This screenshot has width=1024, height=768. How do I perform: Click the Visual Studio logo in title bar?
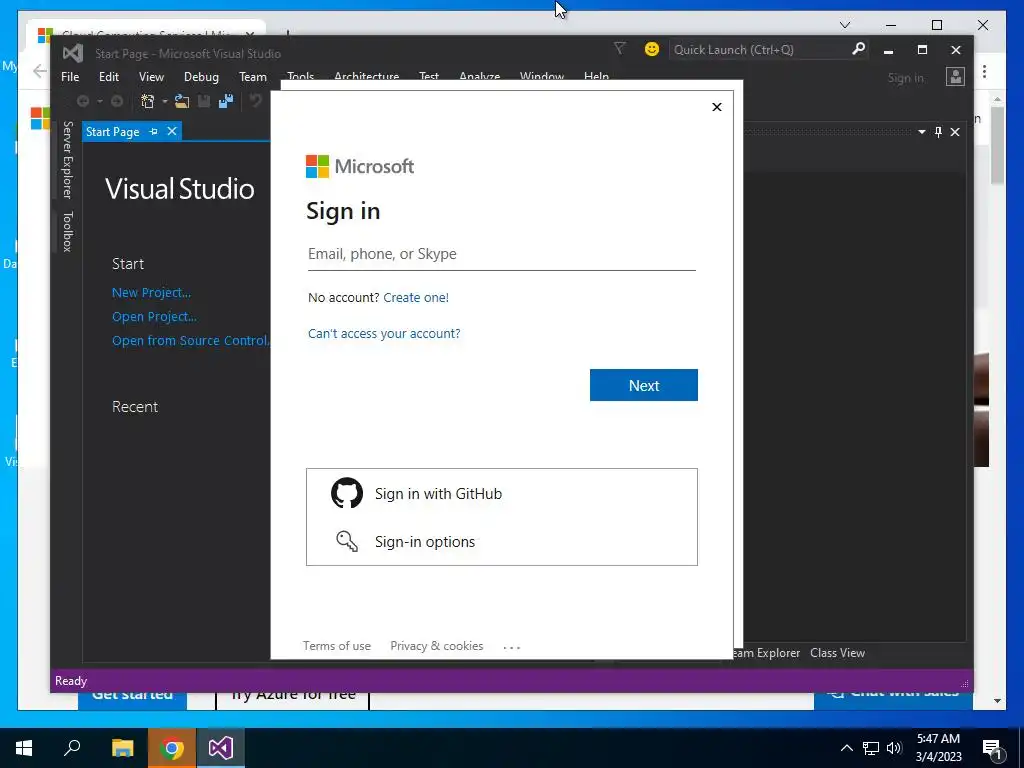(x=72, y=53)
